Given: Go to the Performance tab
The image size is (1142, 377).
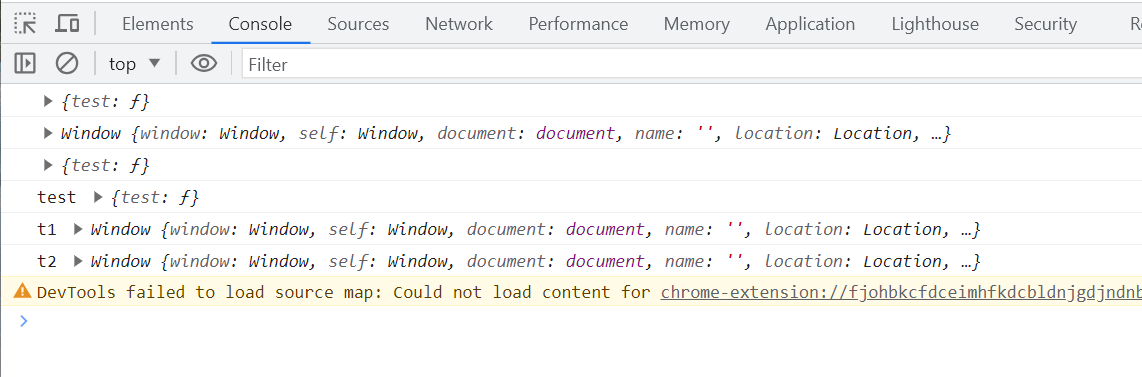Looking at the screenshot, I should click(578, 24).
